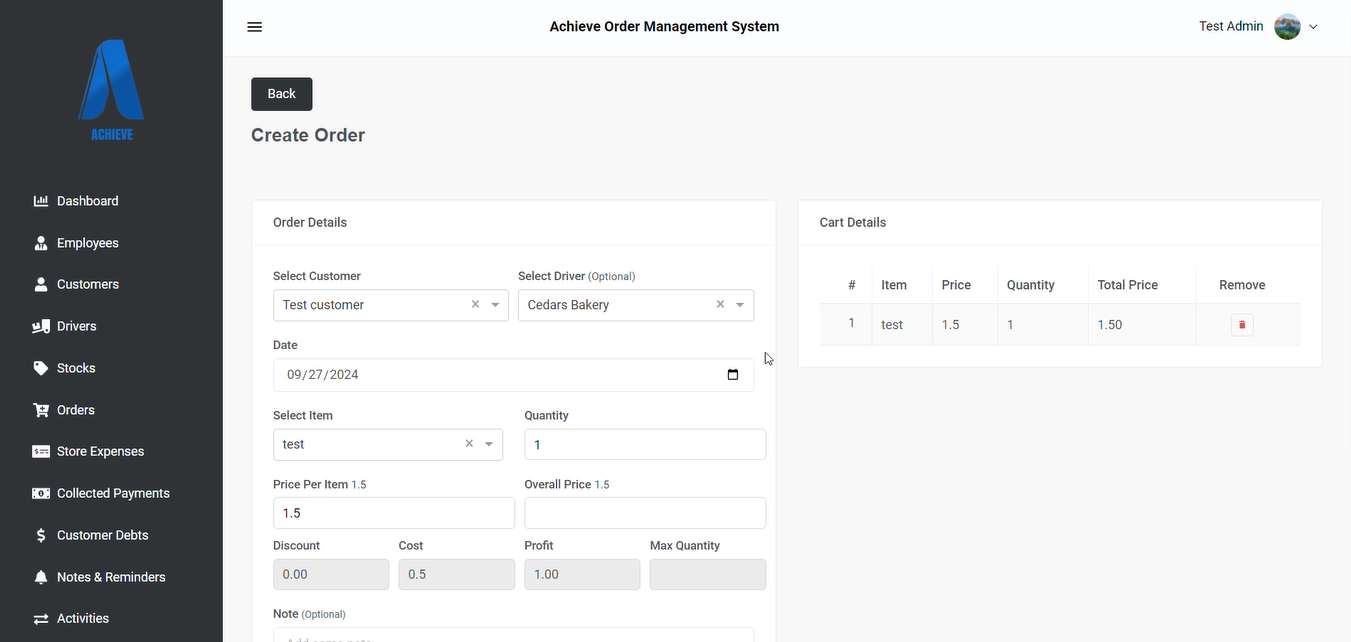Click the Customers person icon

[x=41, y=285]
